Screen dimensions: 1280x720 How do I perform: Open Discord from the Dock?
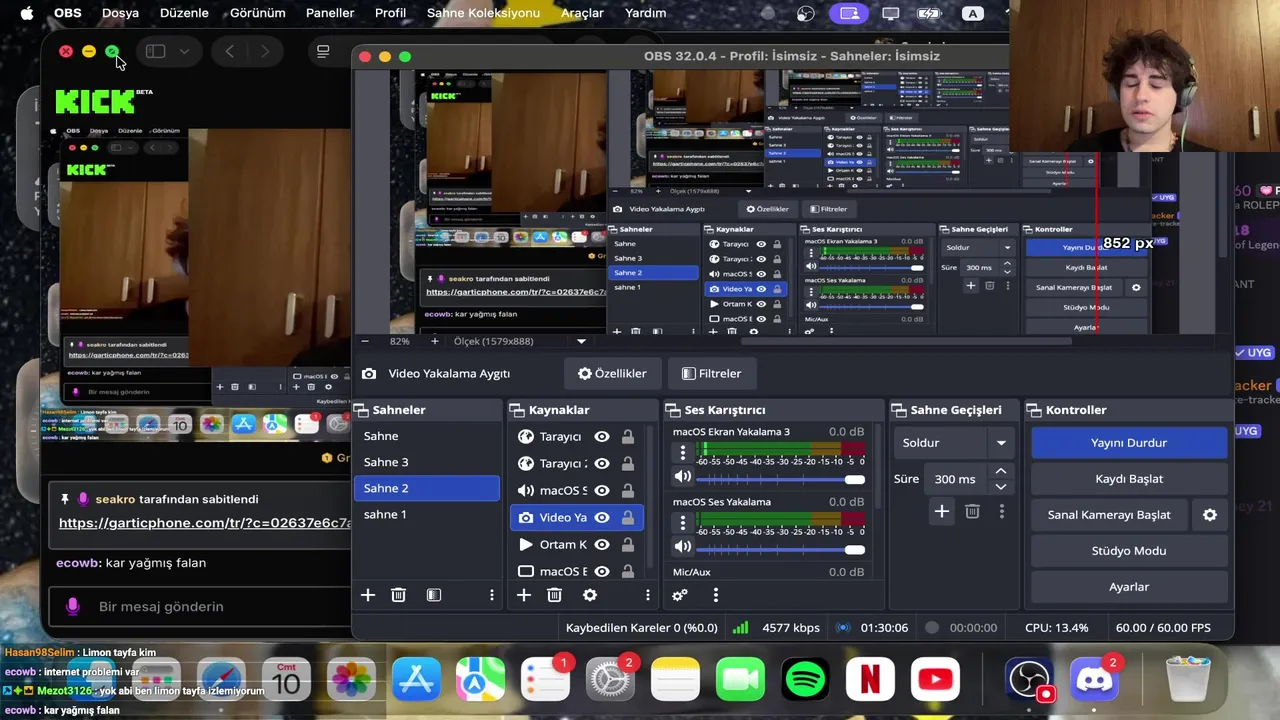pyautogui.click(x=1094, y=680)
